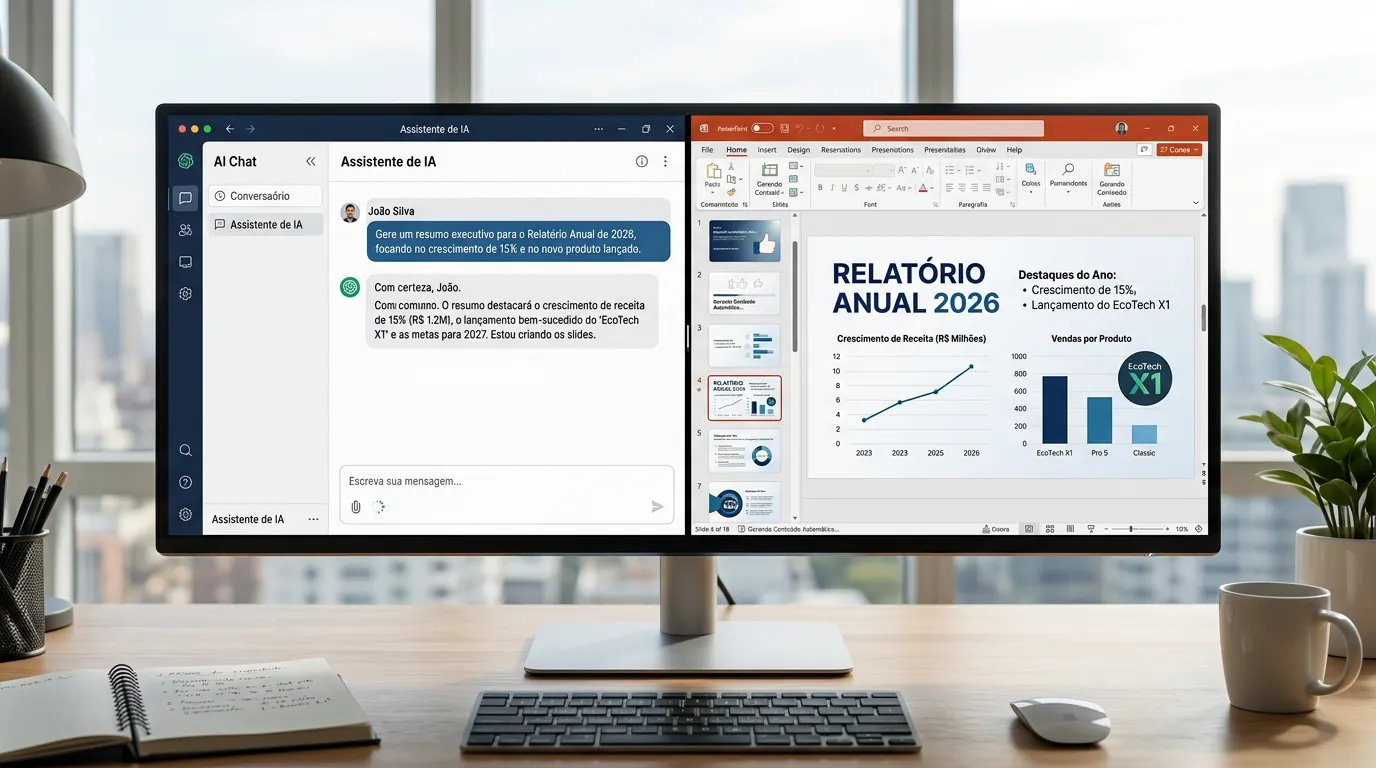This screenshot has width=1376, height=768.
Task: Save the presentation using the title bar icon
Action: pos(785,128)
